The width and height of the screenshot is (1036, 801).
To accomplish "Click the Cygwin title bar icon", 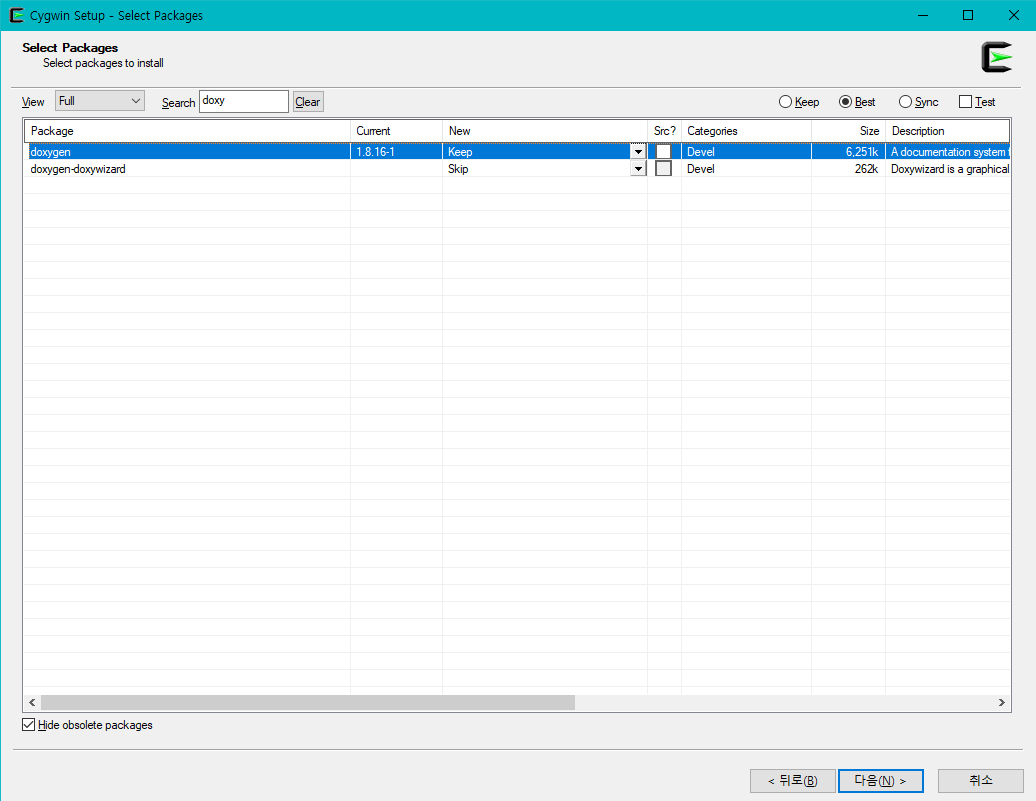I will (x=17, y=15).
